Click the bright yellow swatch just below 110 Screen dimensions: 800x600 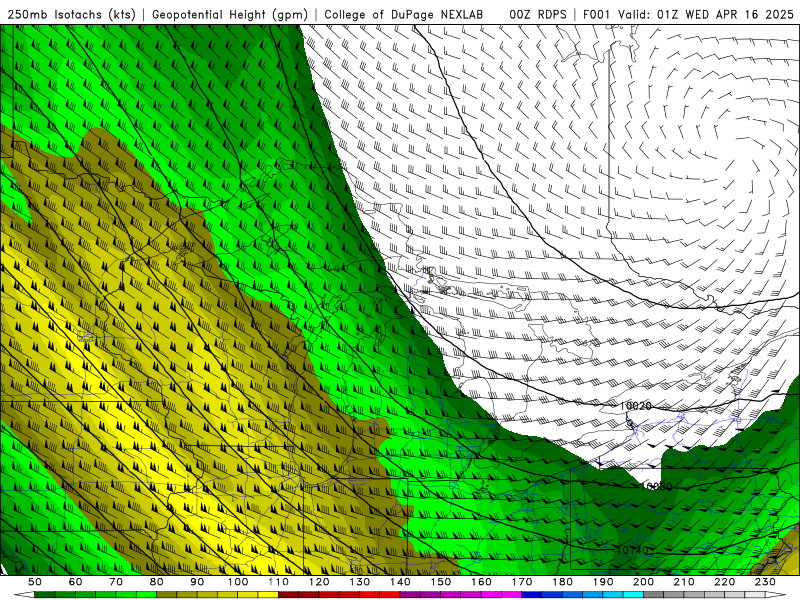268,594
